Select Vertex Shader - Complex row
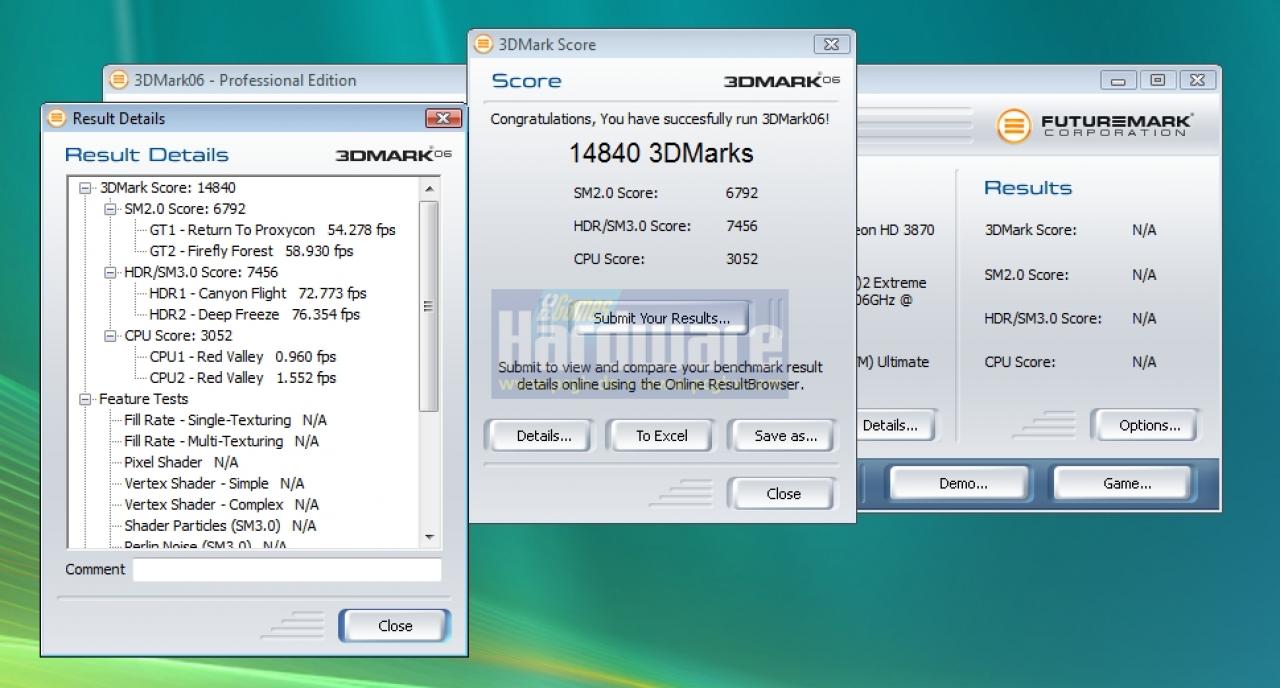This screenshot has width=1280, height=688. 221,504
